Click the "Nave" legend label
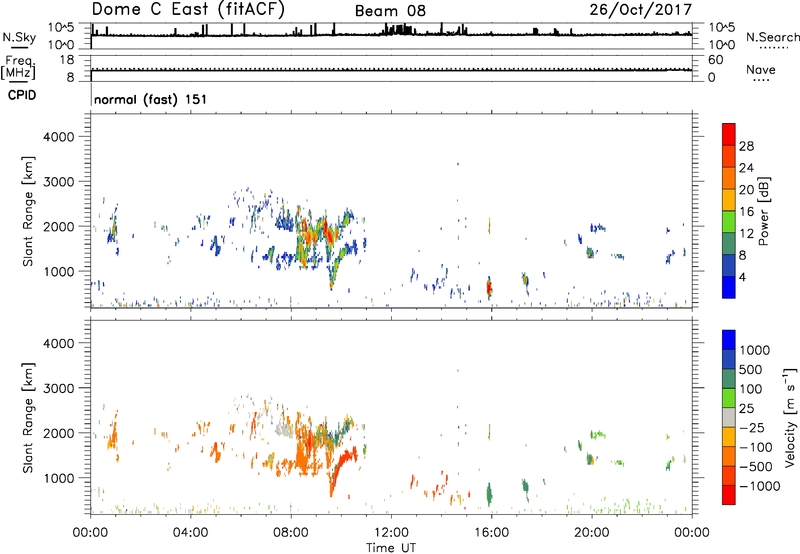This screenshot has height=554, width=800. click(760, 69)
